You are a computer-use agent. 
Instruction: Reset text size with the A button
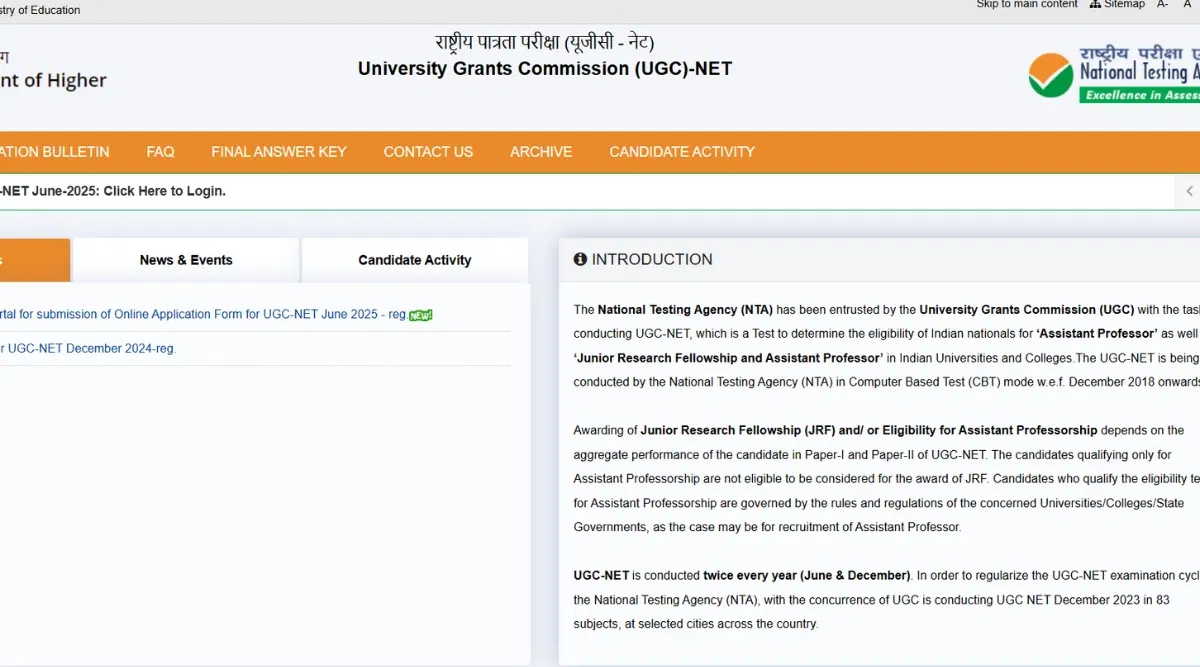[1188, 4]
